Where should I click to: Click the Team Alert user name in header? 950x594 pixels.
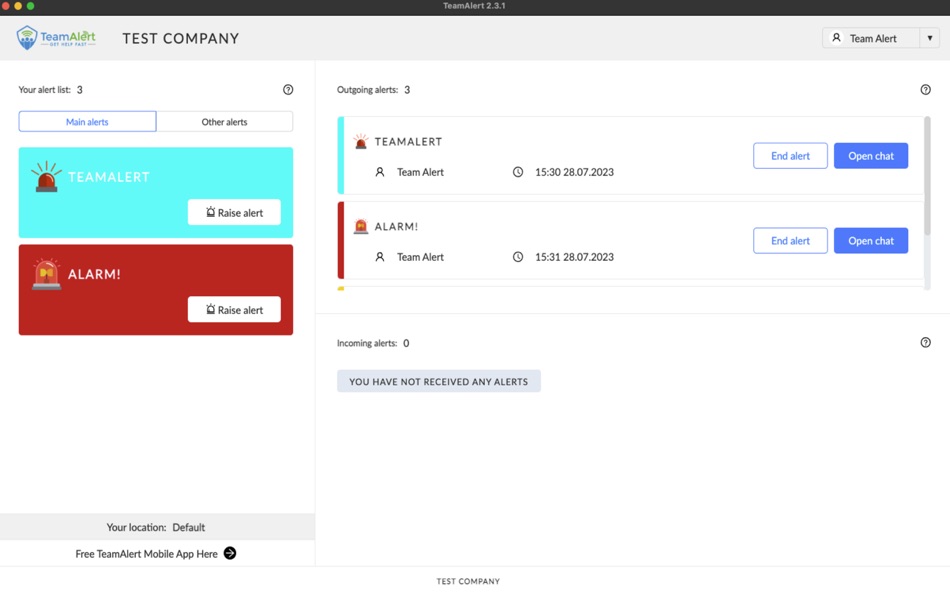(873, 38)
